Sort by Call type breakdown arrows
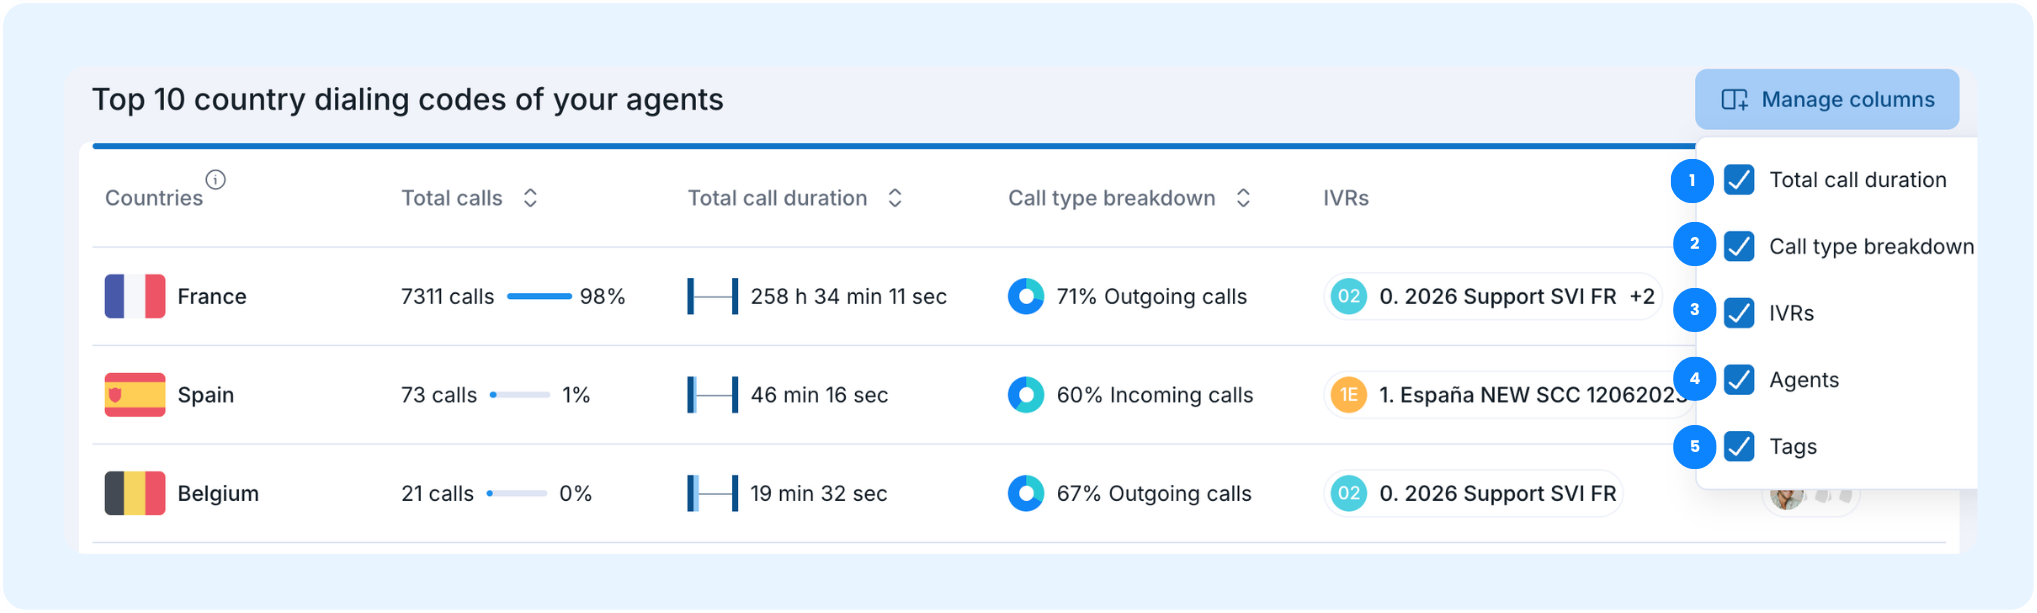Image resolution: width=2037 pixels, height=613 pixels. click(1243, 198)
